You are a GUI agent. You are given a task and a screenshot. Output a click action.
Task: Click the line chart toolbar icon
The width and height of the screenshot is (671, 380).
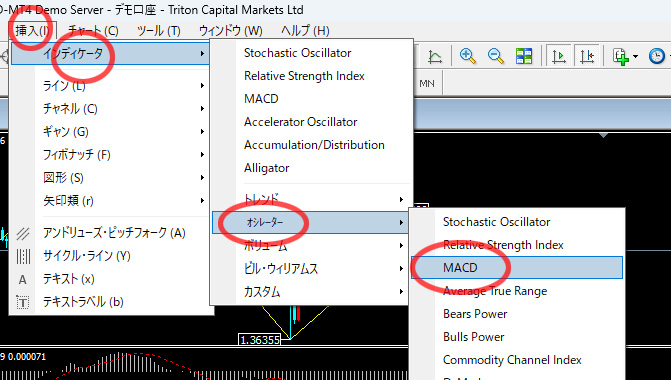tap(435, 56)
